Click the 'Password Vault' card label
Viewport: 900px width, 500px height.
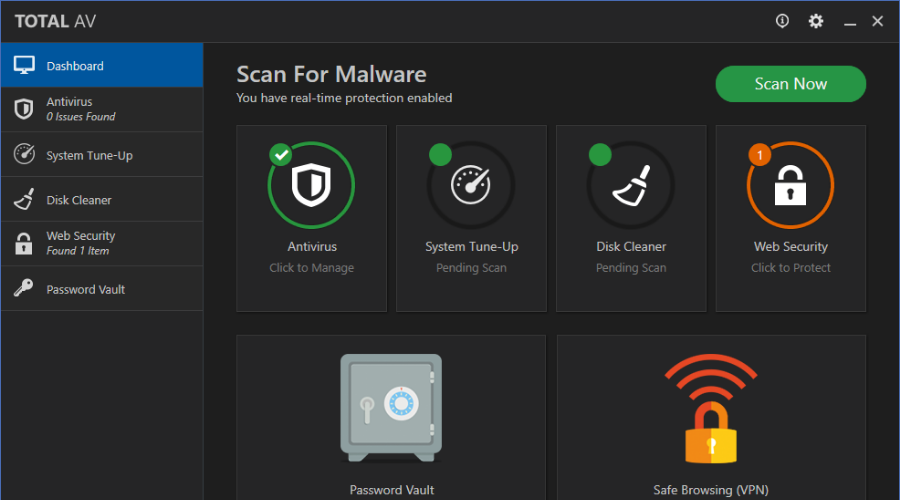pyautogui.click(x=391, y=490)
